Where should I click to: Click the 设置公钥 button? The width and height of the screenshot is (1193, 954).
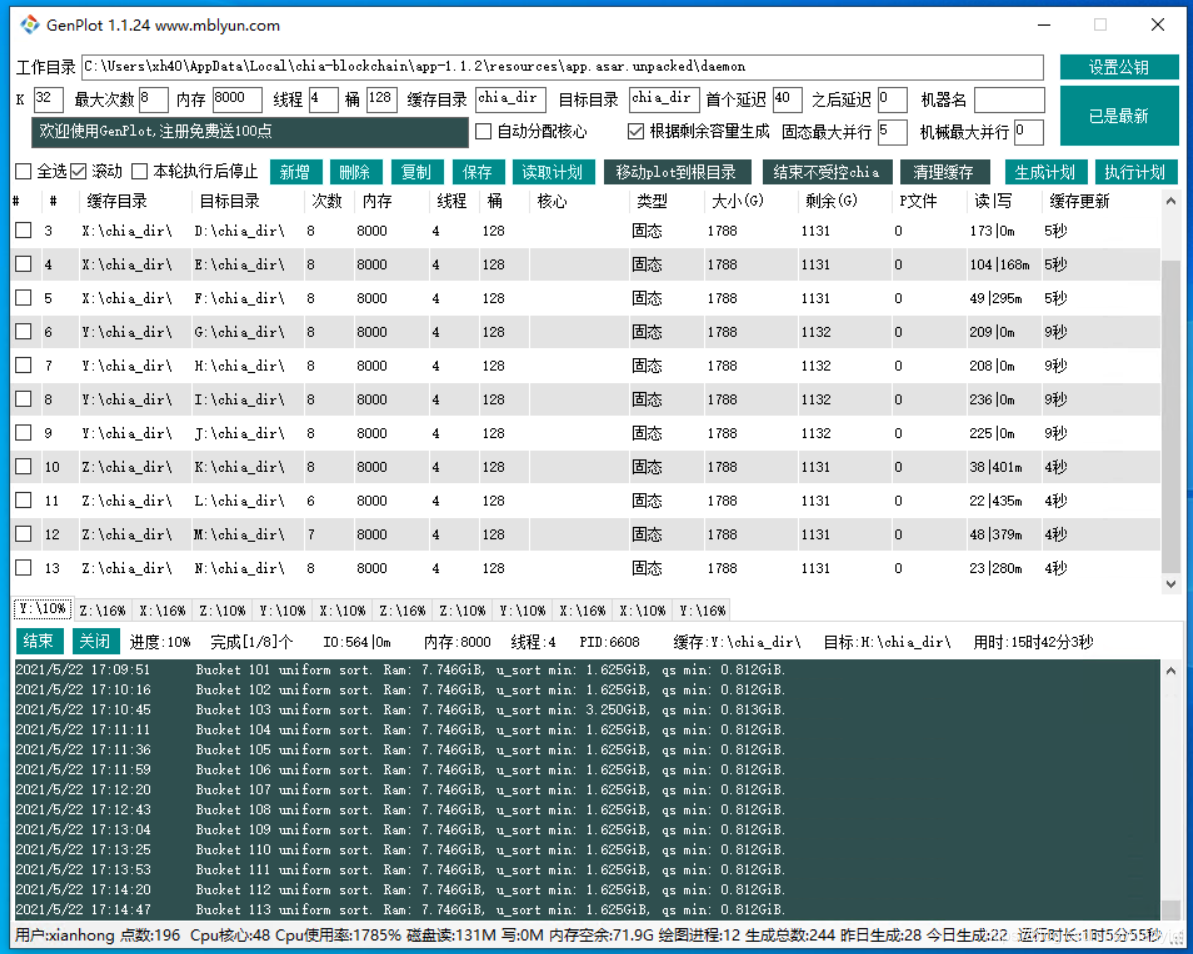[1118, 68]
